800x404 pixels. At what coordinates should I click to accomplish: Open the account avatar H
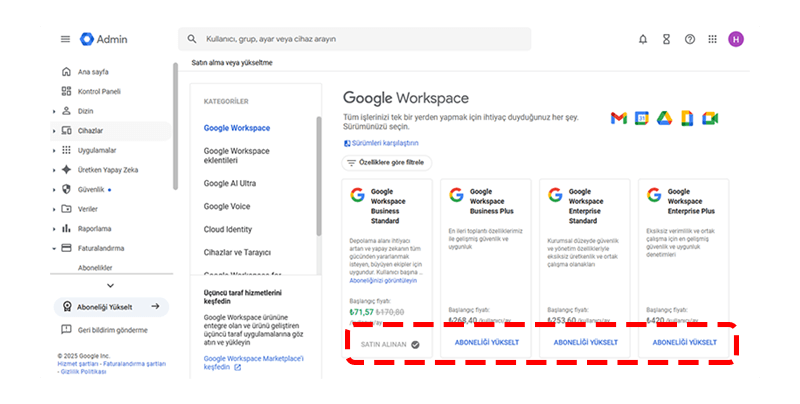coord(736,39)
